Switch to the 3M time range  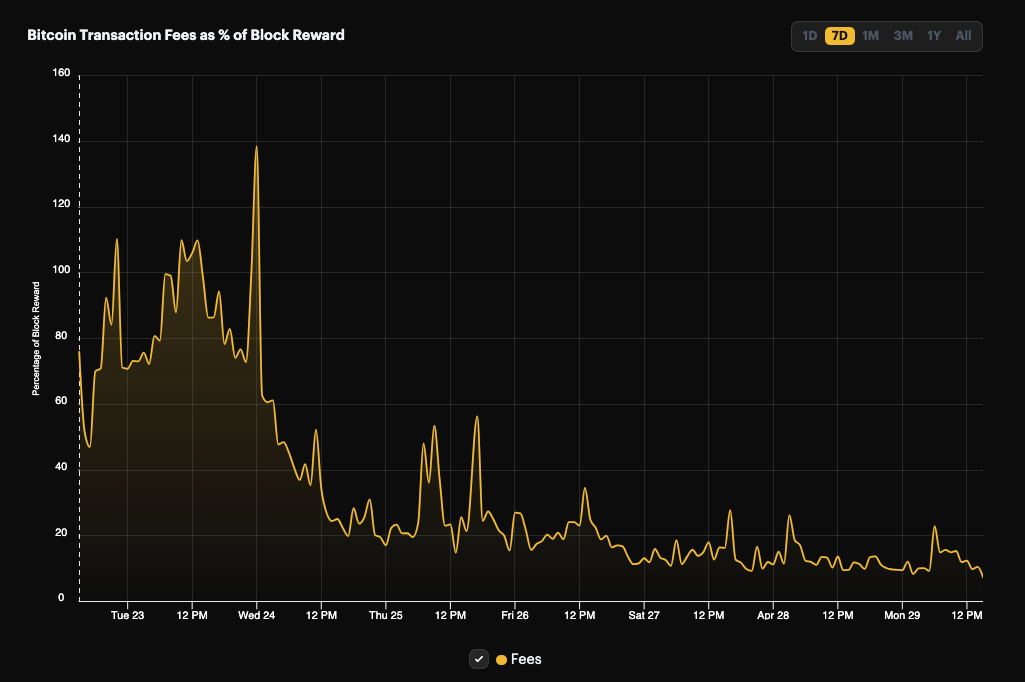click(x=903, y=36)
